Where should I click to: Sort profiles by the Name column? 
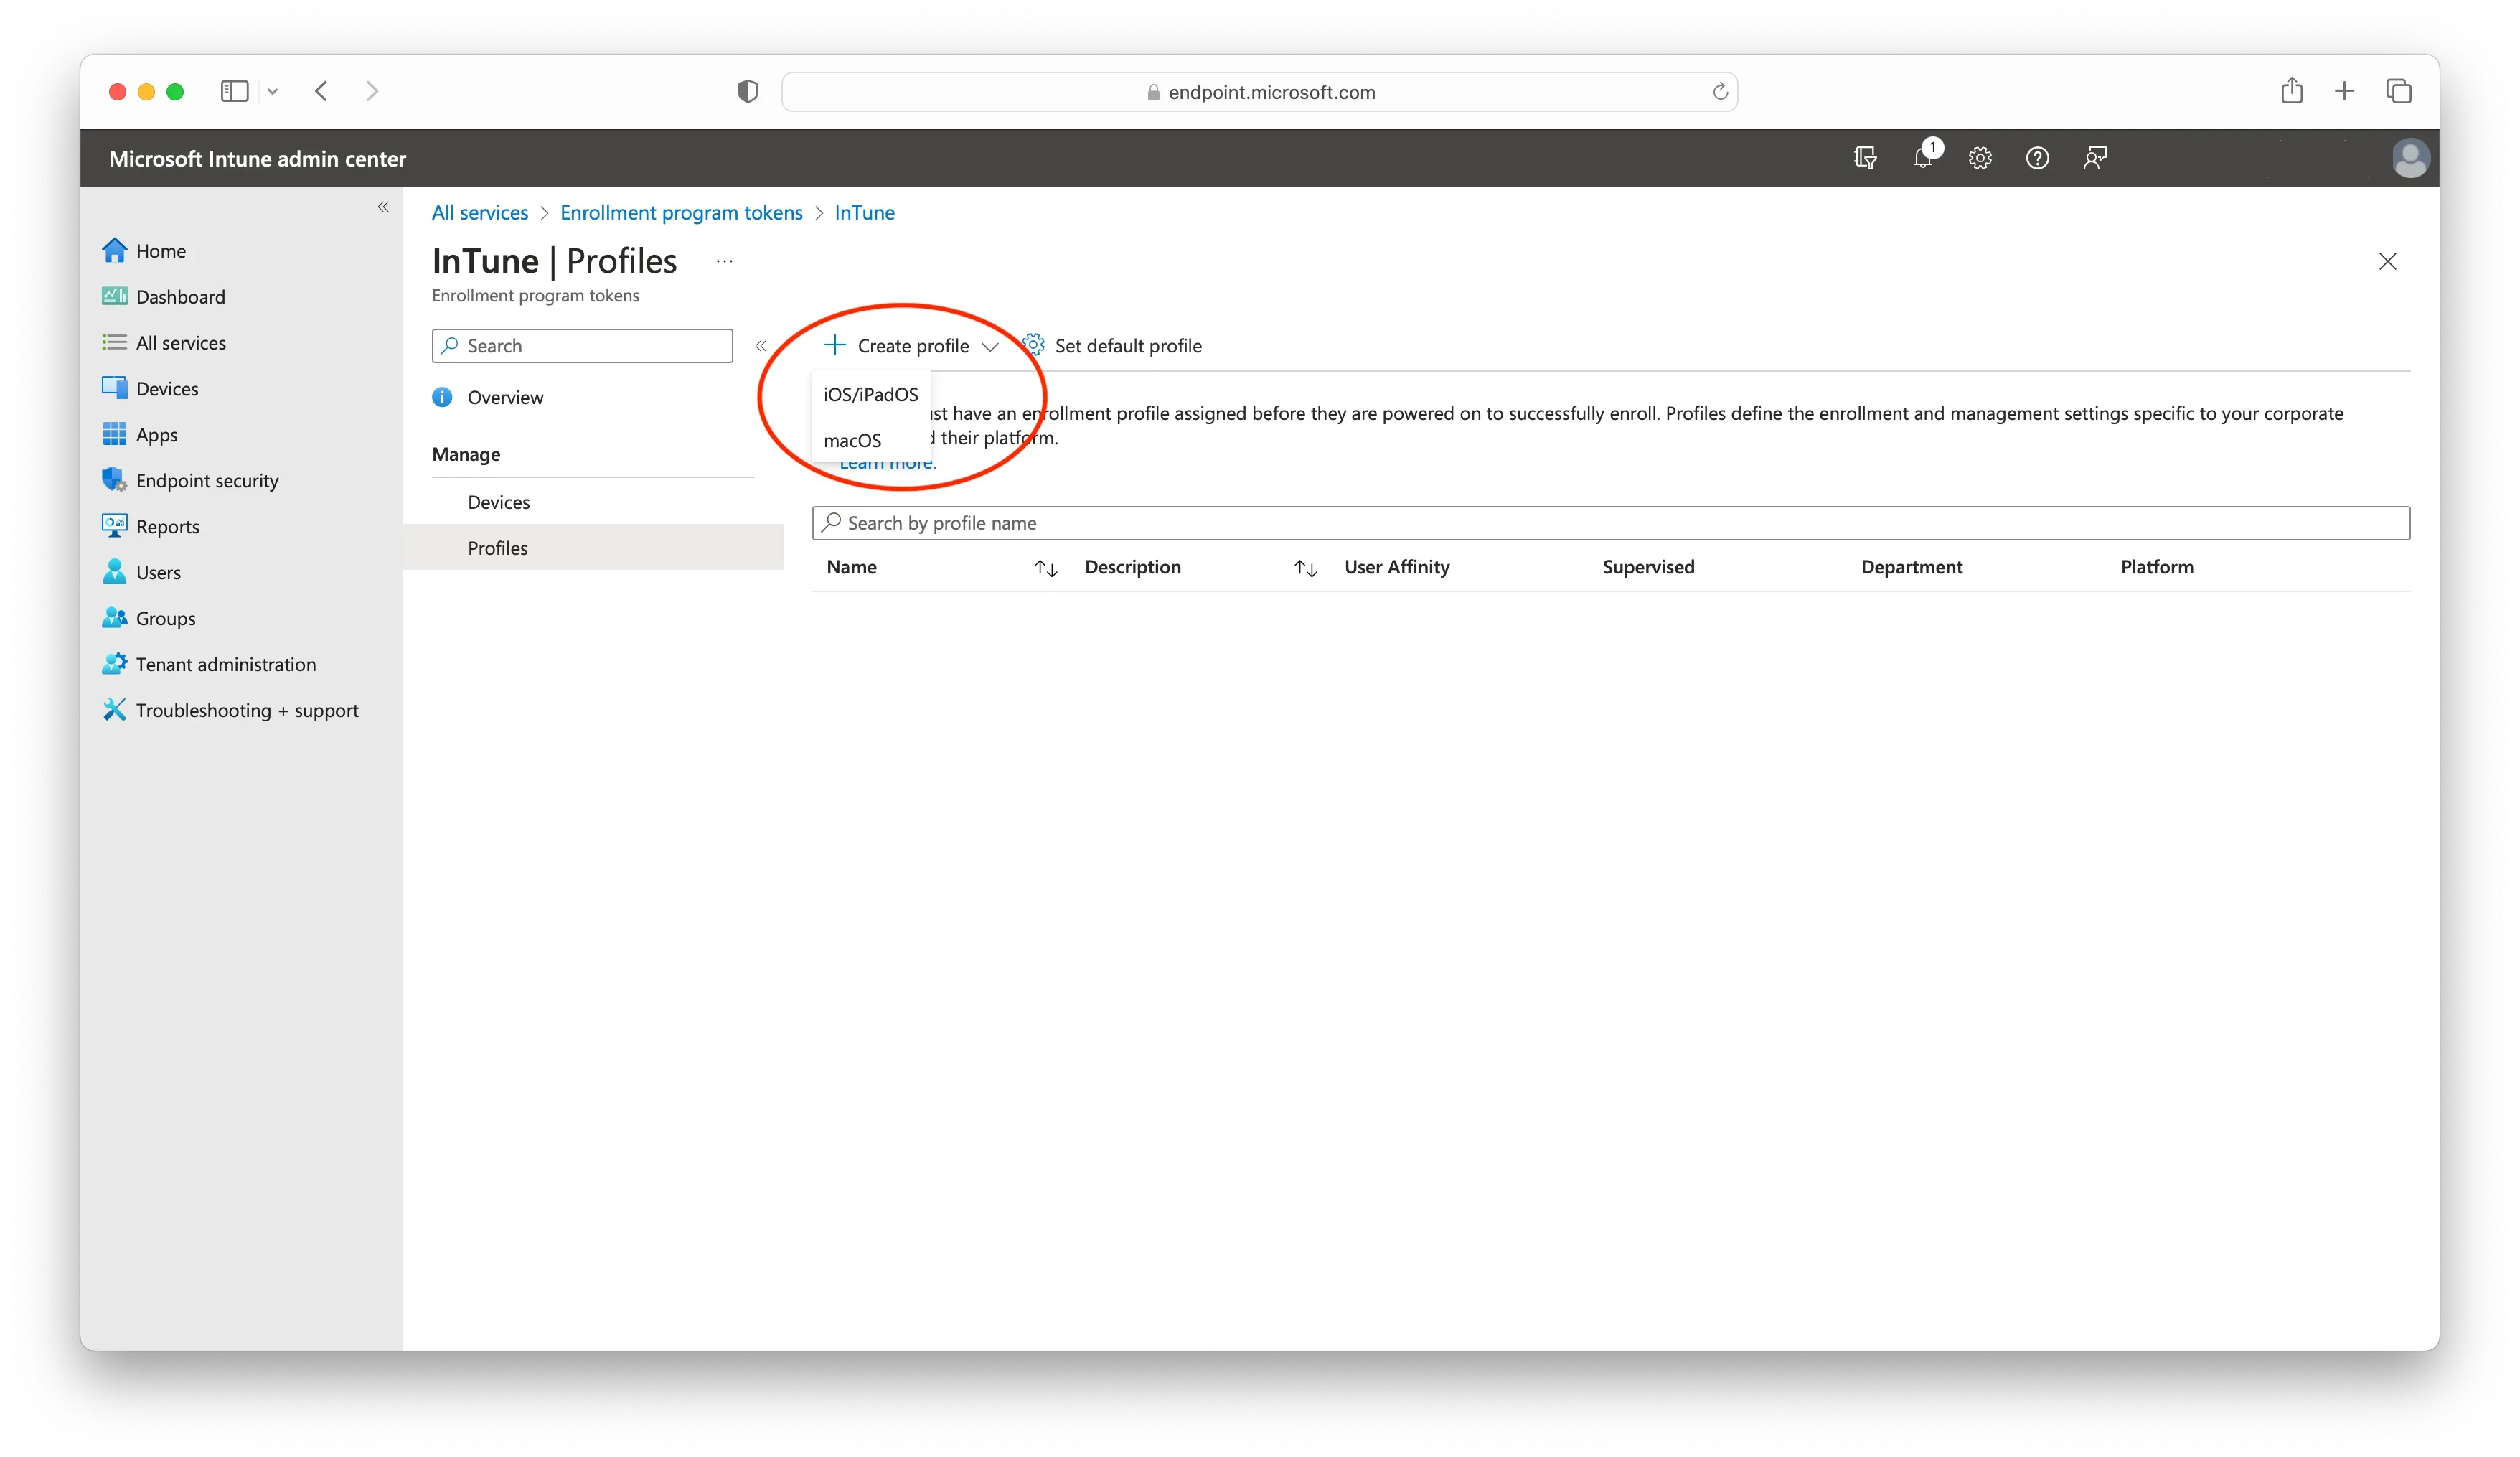[x=1046, y=567]
